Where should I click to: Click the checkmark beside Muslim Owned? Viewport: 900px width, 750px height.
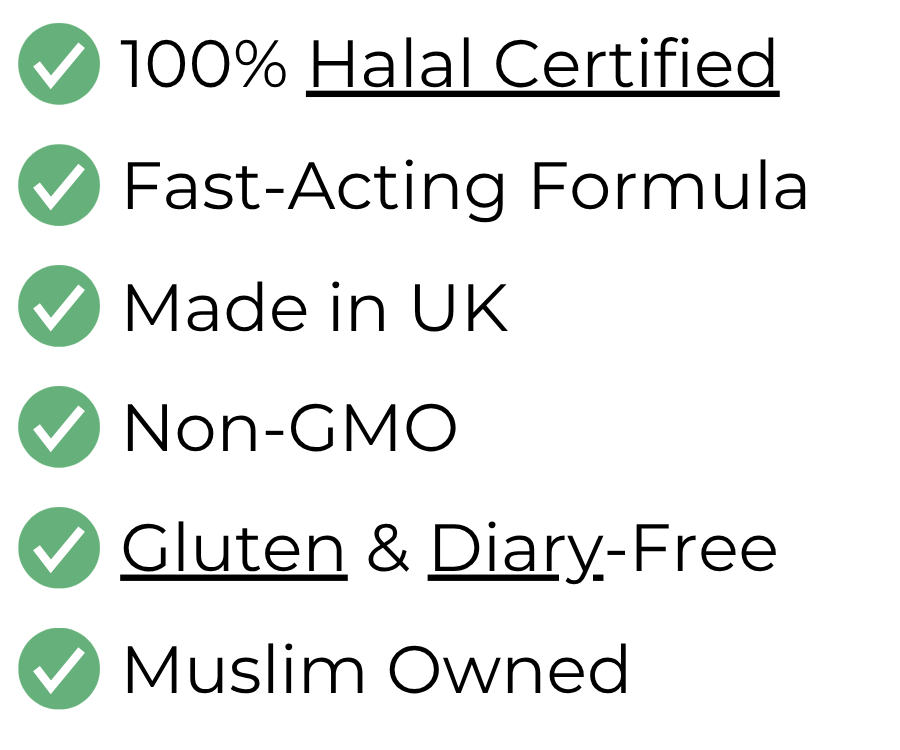59,669
